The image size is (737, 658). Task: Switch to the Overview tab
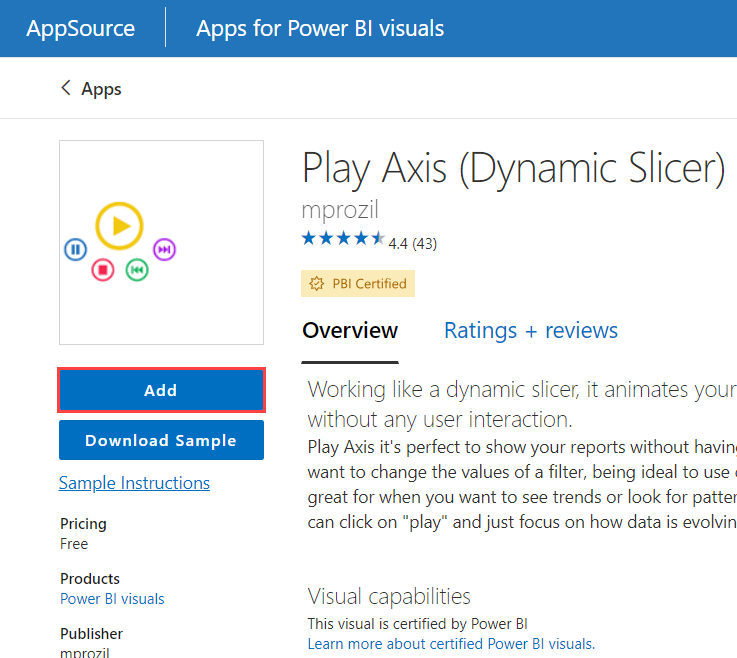(350, 330)
